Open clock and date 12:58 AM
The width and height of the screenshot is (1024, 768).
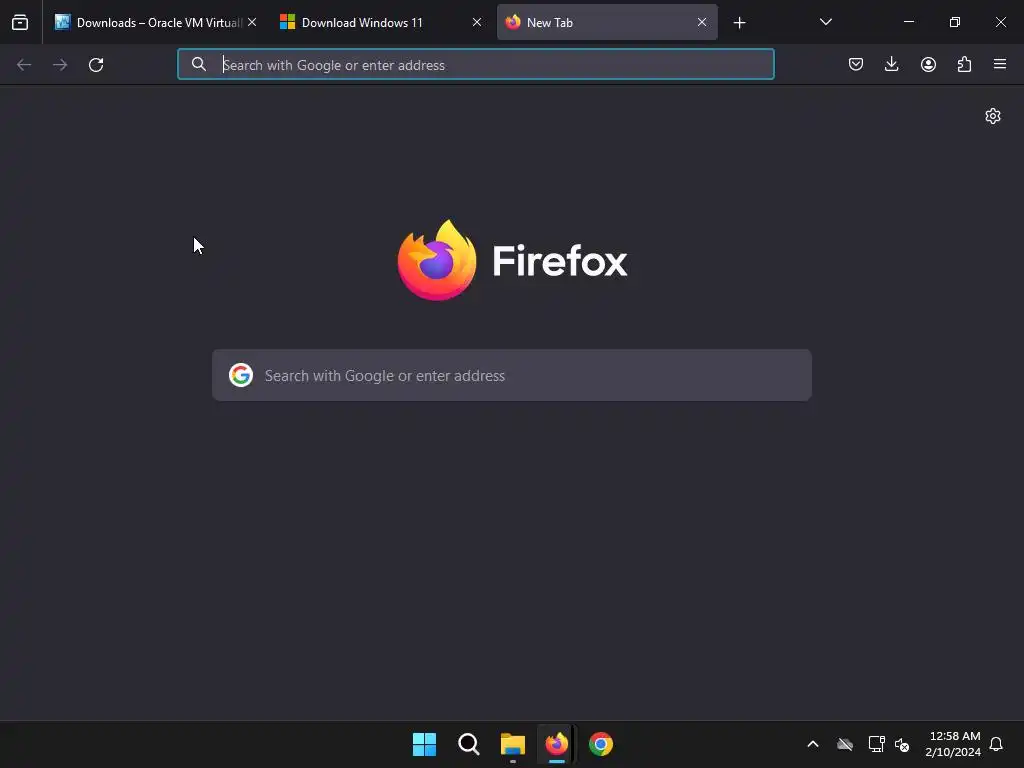pos(953,744)
